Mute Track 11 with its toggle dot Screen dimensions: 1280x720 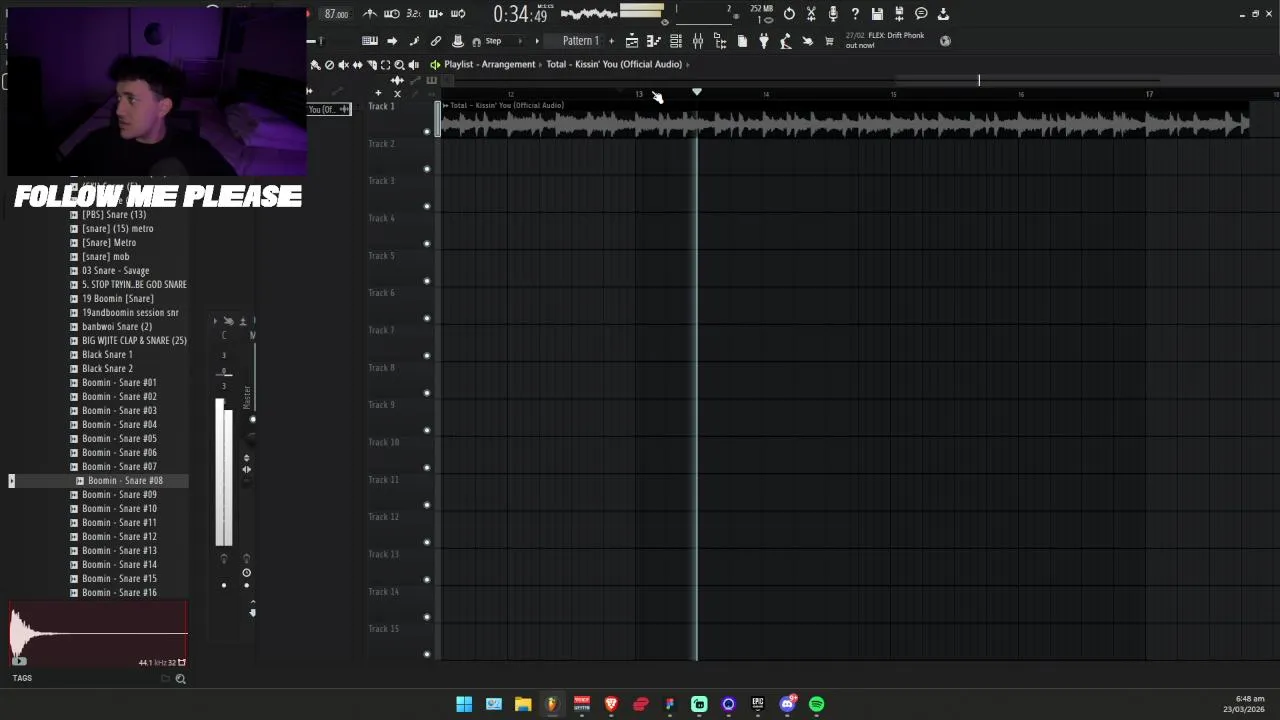click(x=427, y=504)
